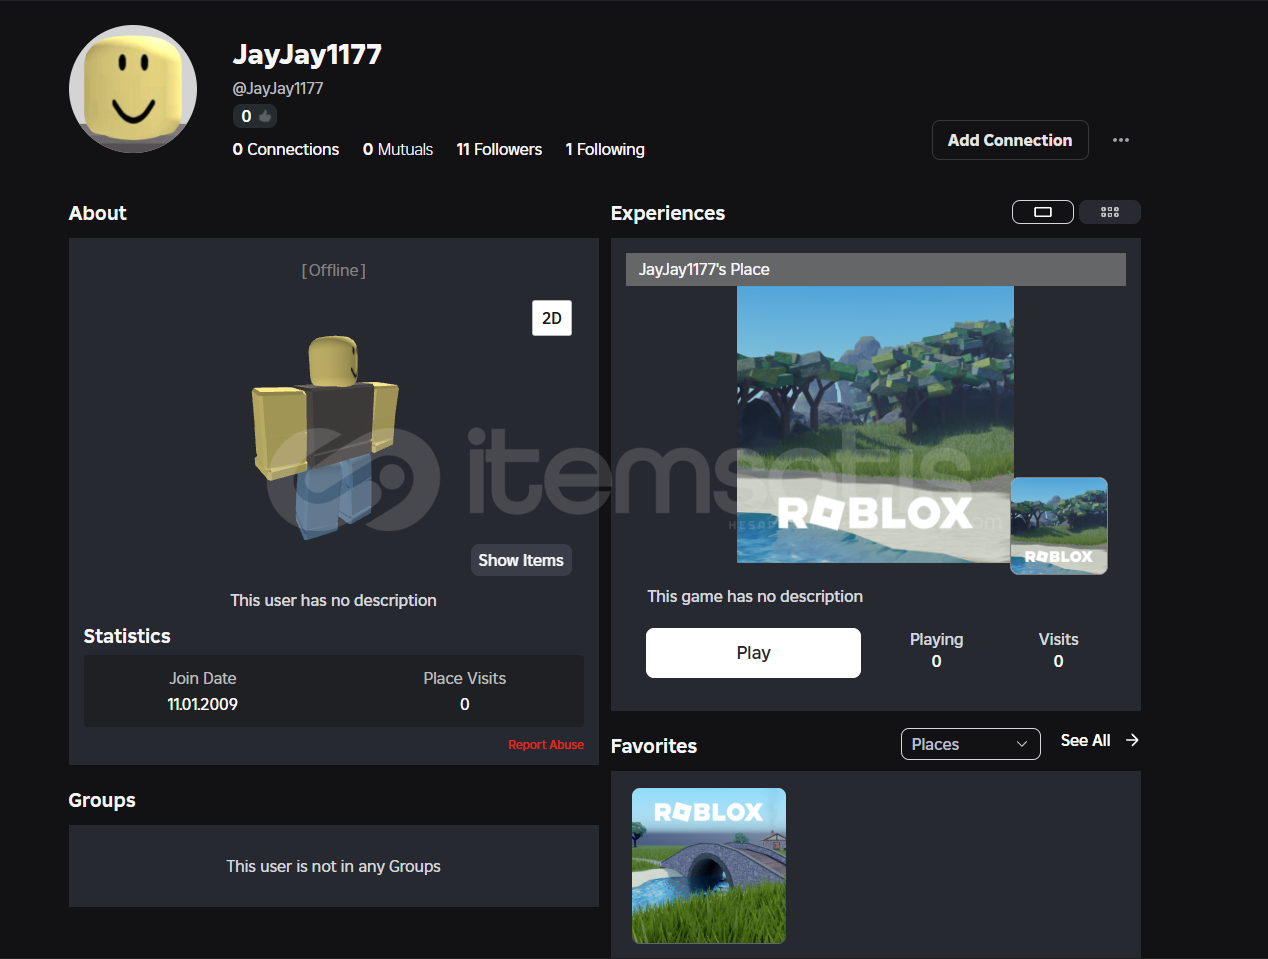Click the Playing count label
Image resolution: width=1268 pixels, height=959 pixels.
click(x=936, y=639)
